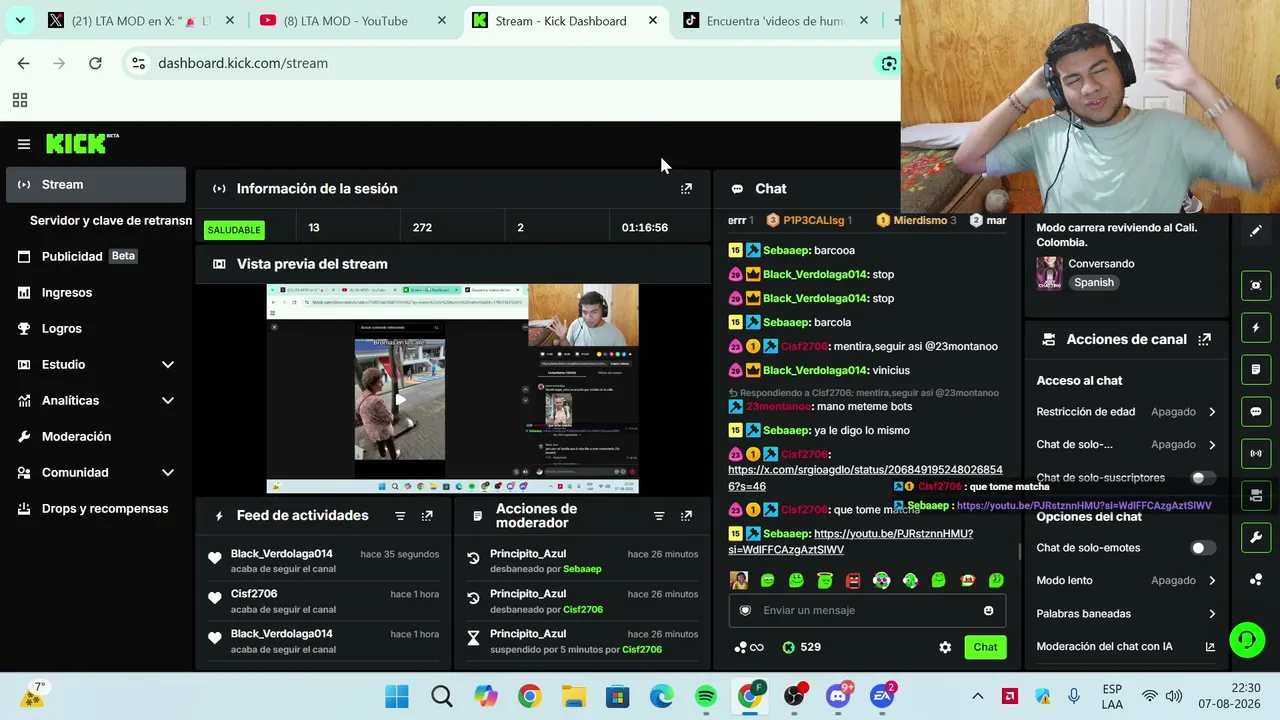
Task: Open the Windows Start menu
Action: 397,697
